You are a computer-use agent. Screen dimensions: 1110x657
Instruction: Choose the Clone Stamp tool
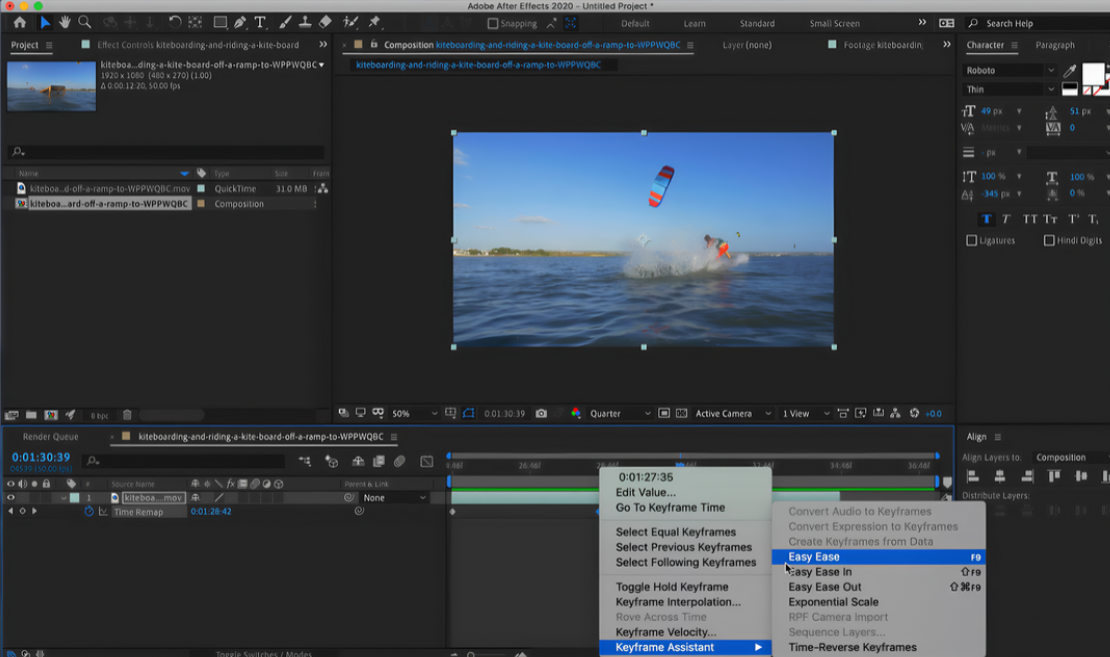304,22
